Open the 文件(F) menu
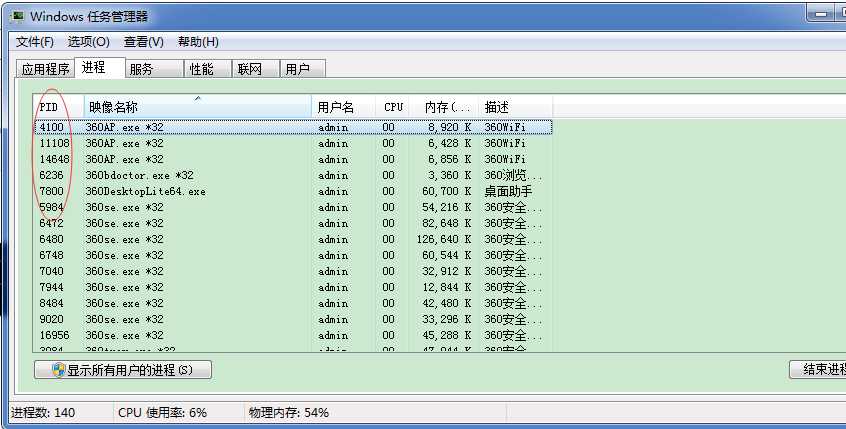Viewport: 846px width, 429px height. click(35, 42)
